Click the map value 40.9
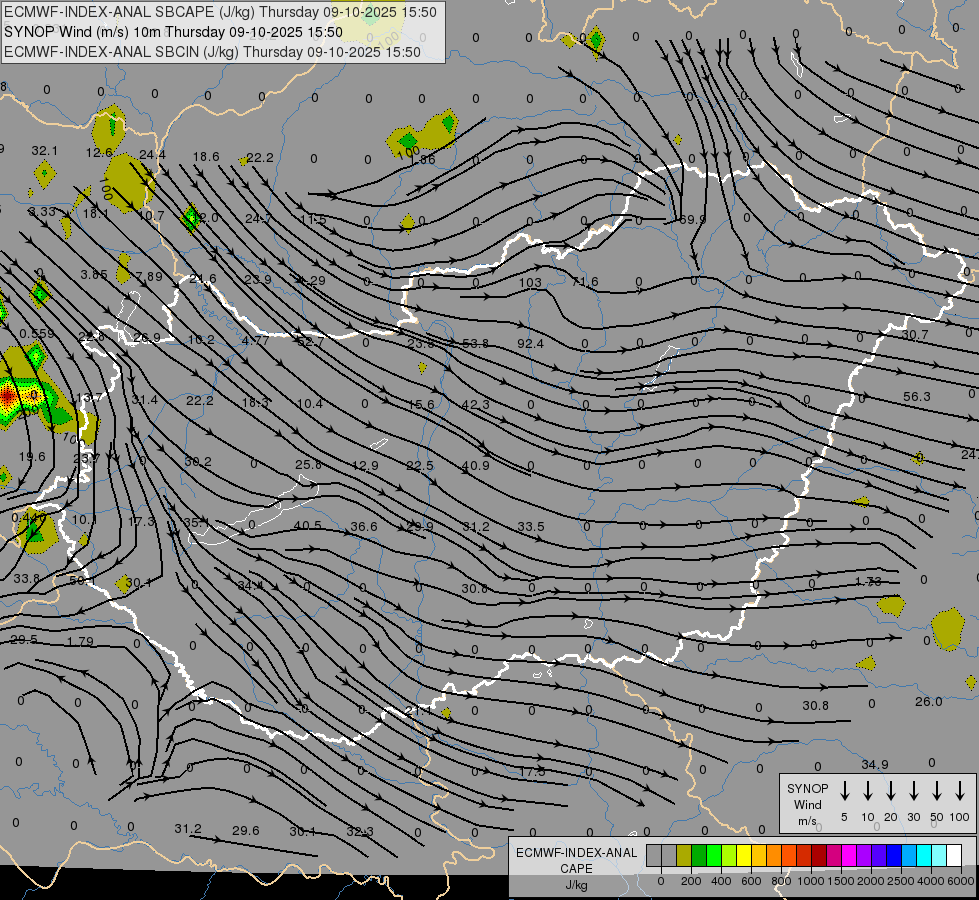The width and height of the screenshot is (979, 900). pyautogui.click(x=476, y=465)
